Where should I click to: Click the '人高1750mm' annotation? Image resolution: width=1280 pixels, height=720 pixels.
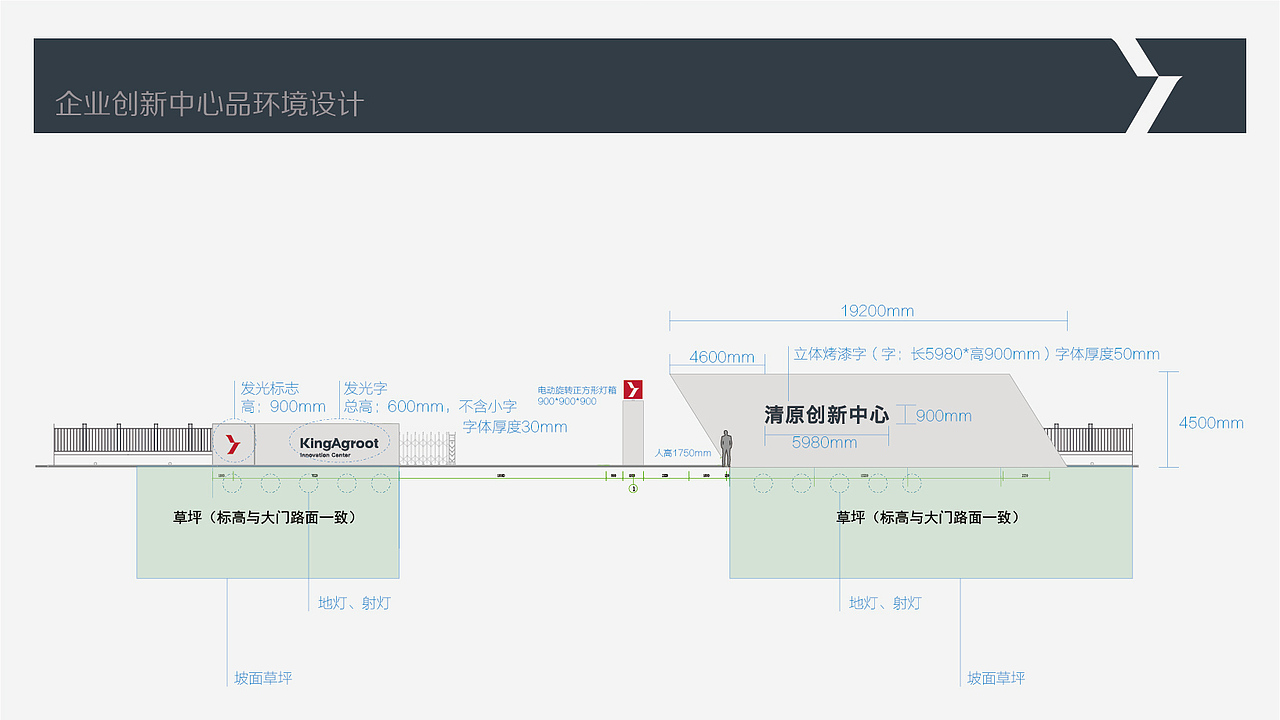[x=683, y=453]
